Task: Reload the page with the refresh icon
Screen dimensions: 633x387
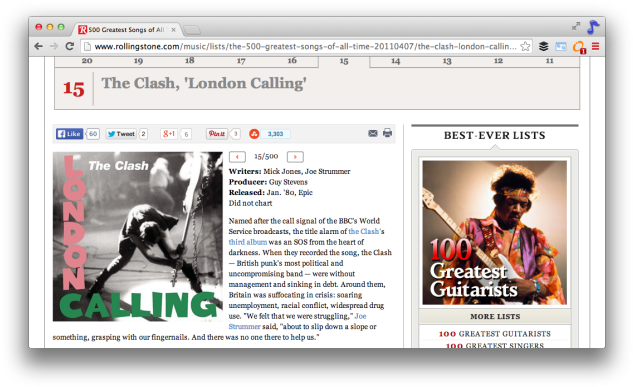Action: point(69,46)
